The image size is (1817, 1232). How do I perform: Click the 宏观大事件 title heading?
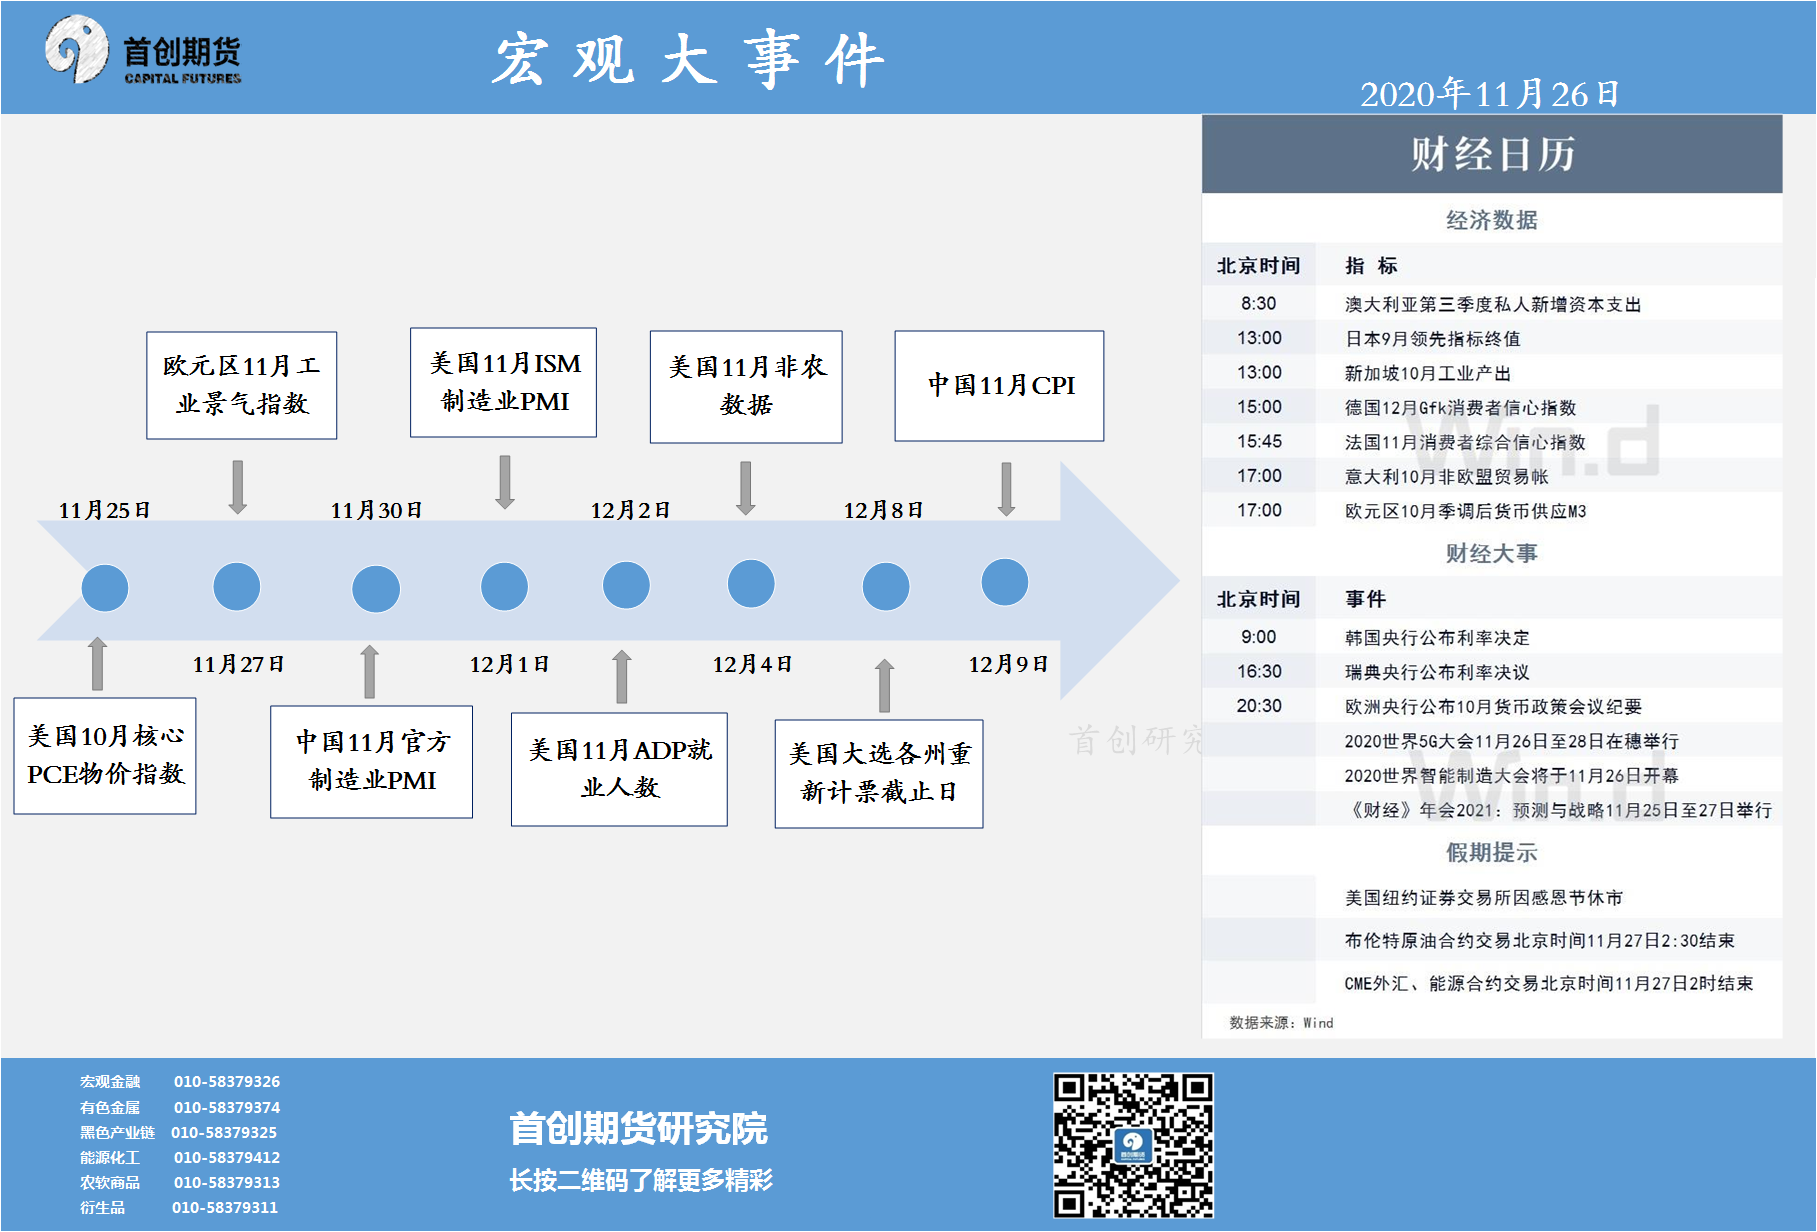point(688,59)
